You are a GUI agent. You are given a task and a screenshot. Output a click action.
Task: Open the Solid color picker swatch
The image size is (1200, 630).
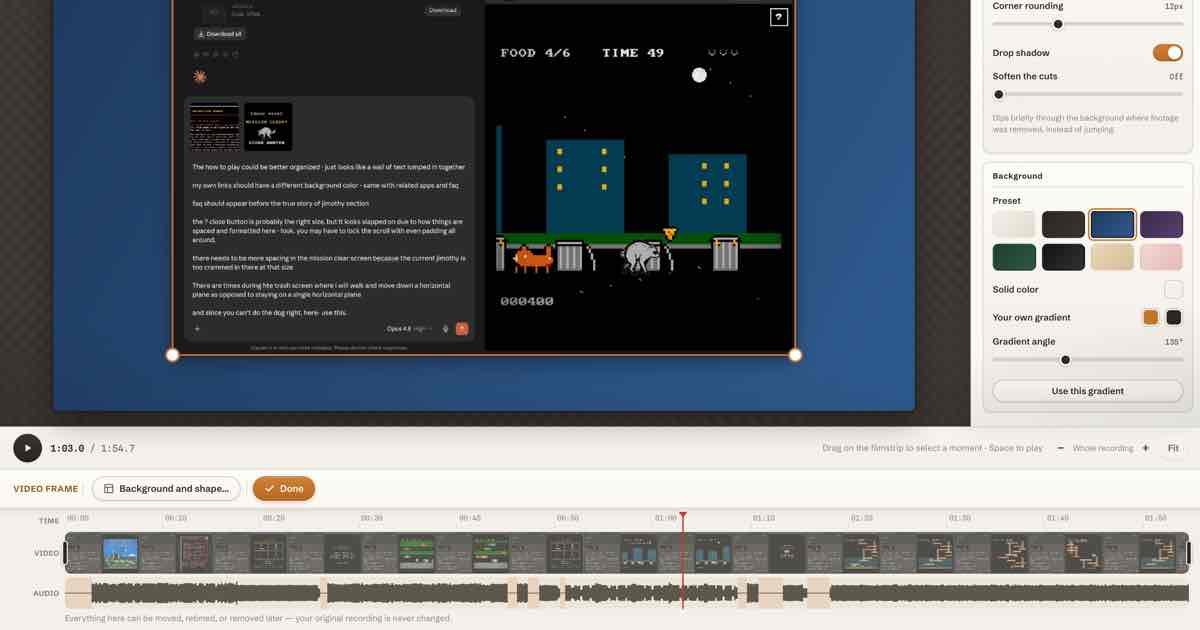click(x=1173, y=290)
